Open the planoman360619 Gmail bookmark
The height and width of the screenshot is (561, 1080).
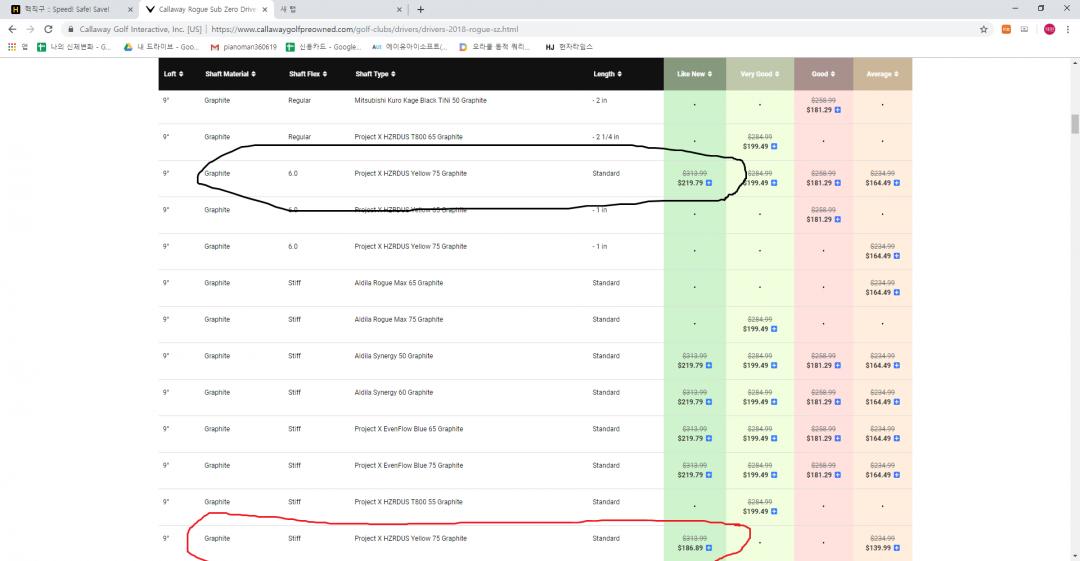tap(243, 47)
